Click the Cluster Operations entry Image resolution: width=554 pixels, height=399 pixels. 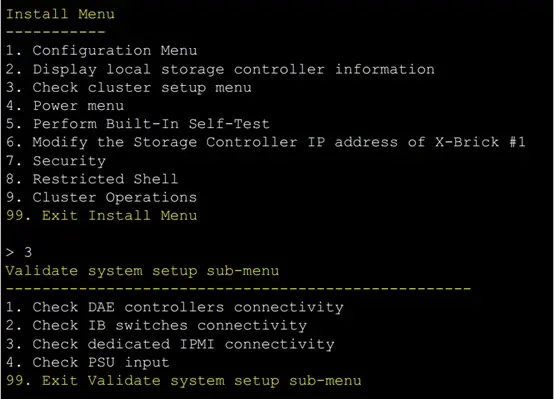click(101, 197)
